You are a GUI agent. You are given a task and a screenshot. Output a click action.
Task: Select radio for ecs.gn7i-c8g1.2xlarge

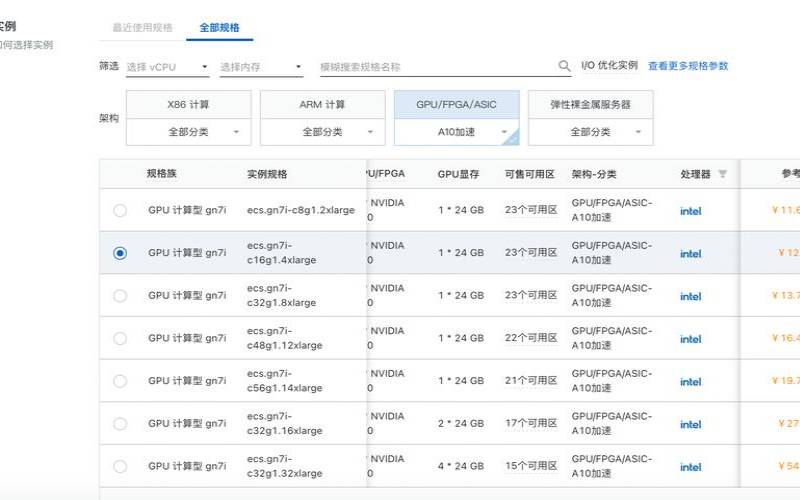coord(120,210)
